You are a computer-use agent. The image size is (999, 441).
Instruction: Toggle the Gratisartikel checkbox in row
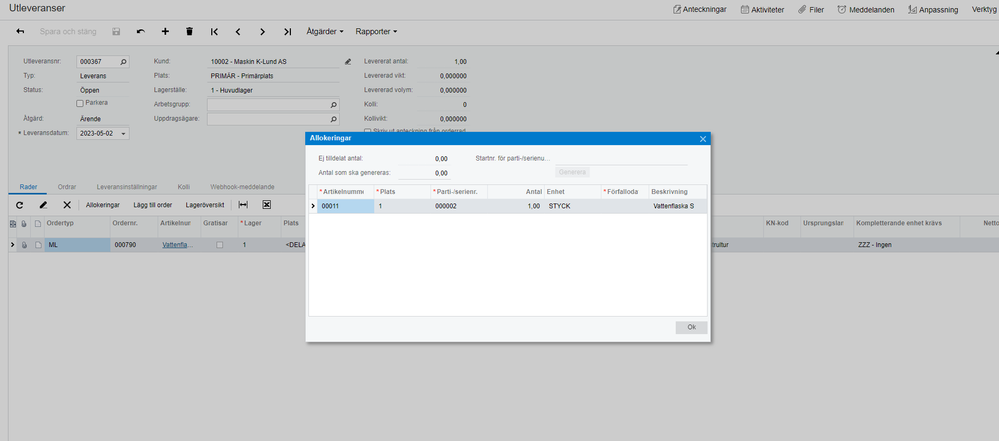pyautogui.click(x=219, y=245)
